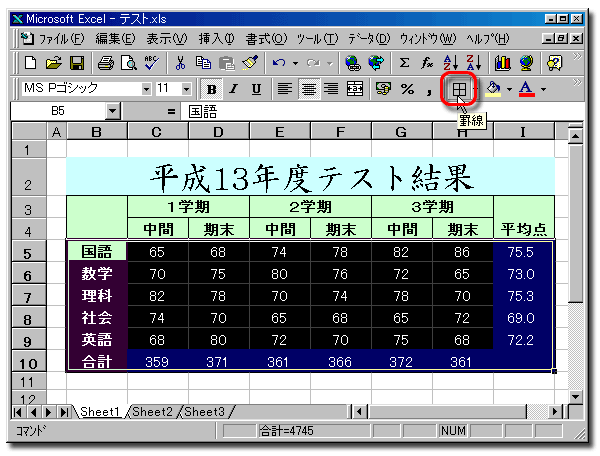Toggle Align Left
The height and width of the screenshot is (456, 600).
coord(285,89)
